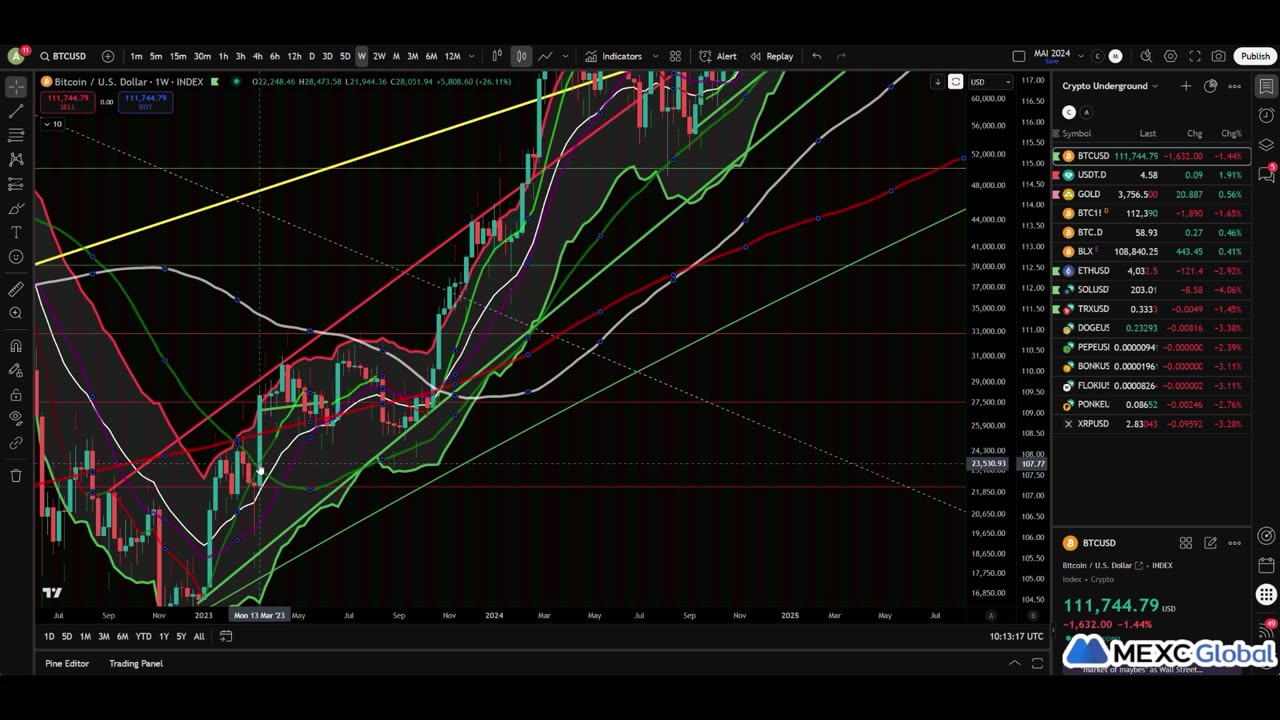Add symbol to watchlist plus icon
Image resolution: width=1280 pixels, height=720 pixels.
click(x=1186, y=86)
